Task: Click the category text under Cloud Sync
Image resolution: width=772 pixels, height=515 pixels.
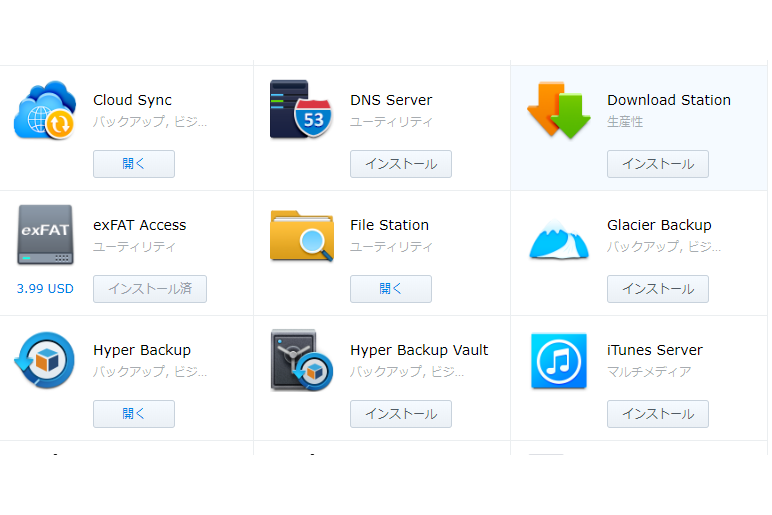Action: (150, 122)
